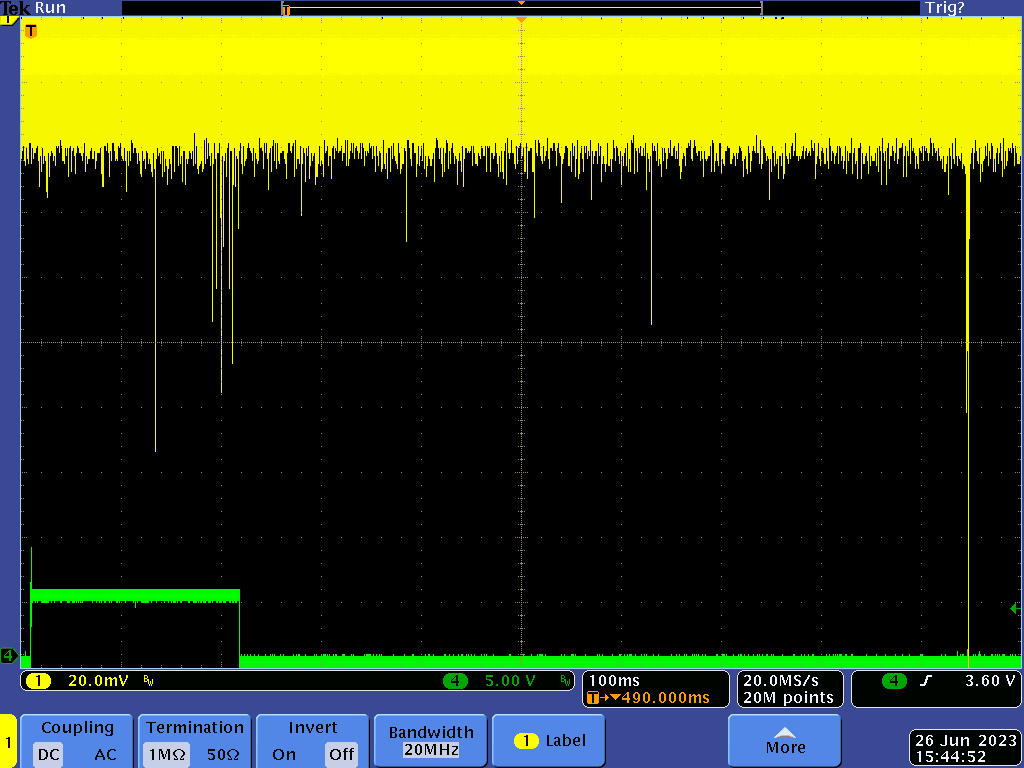Click the rising edge trigger slope icon
The image size is (1024, 768).
[924, 681]
